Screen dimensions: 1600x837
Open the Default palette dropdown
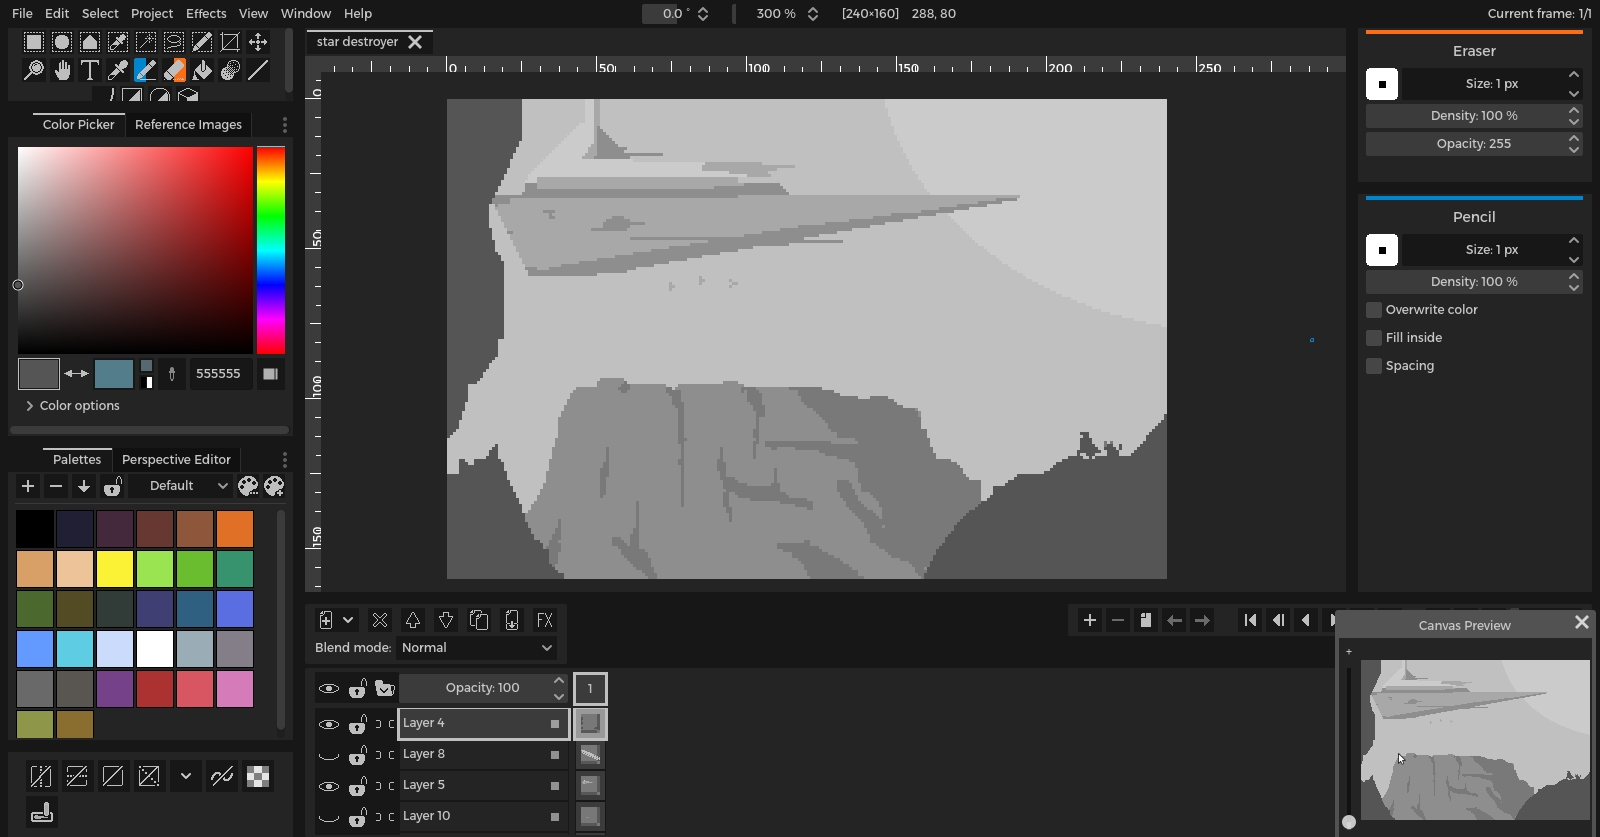point(187,486)
